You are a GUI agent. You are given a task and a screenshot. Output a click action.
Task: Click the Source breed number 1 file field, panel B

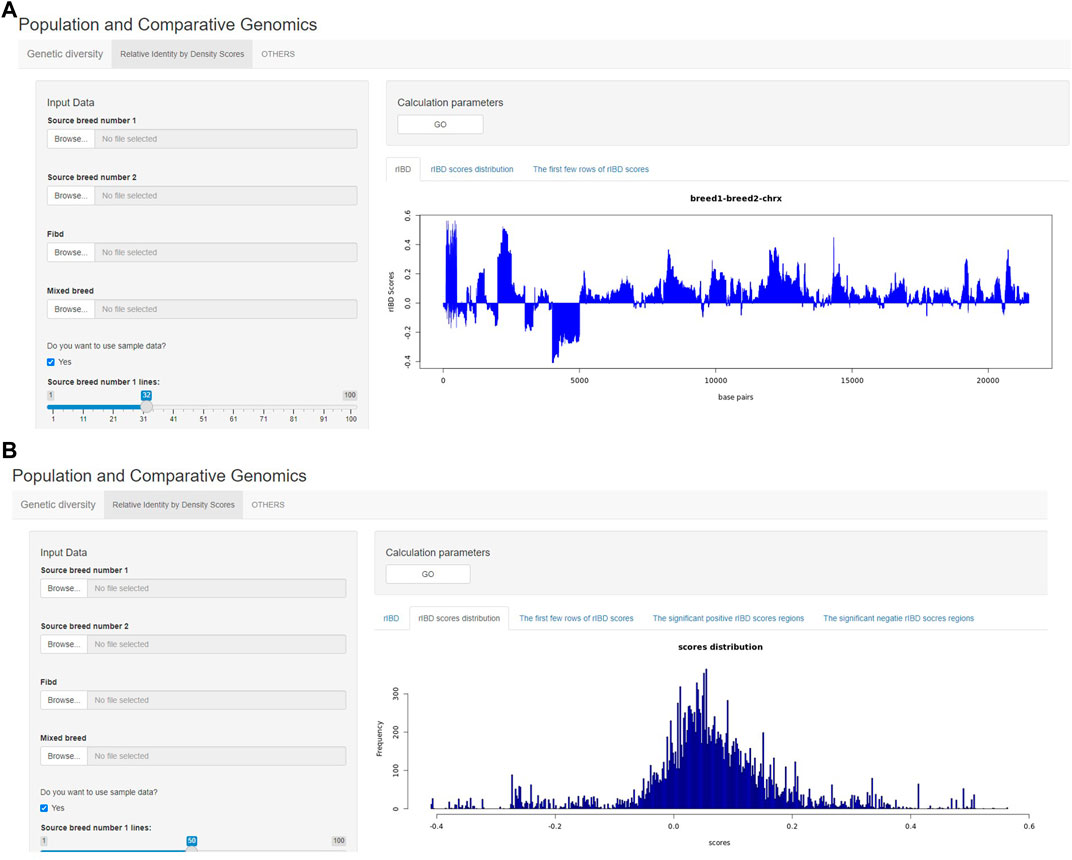[x=217, y=588]
